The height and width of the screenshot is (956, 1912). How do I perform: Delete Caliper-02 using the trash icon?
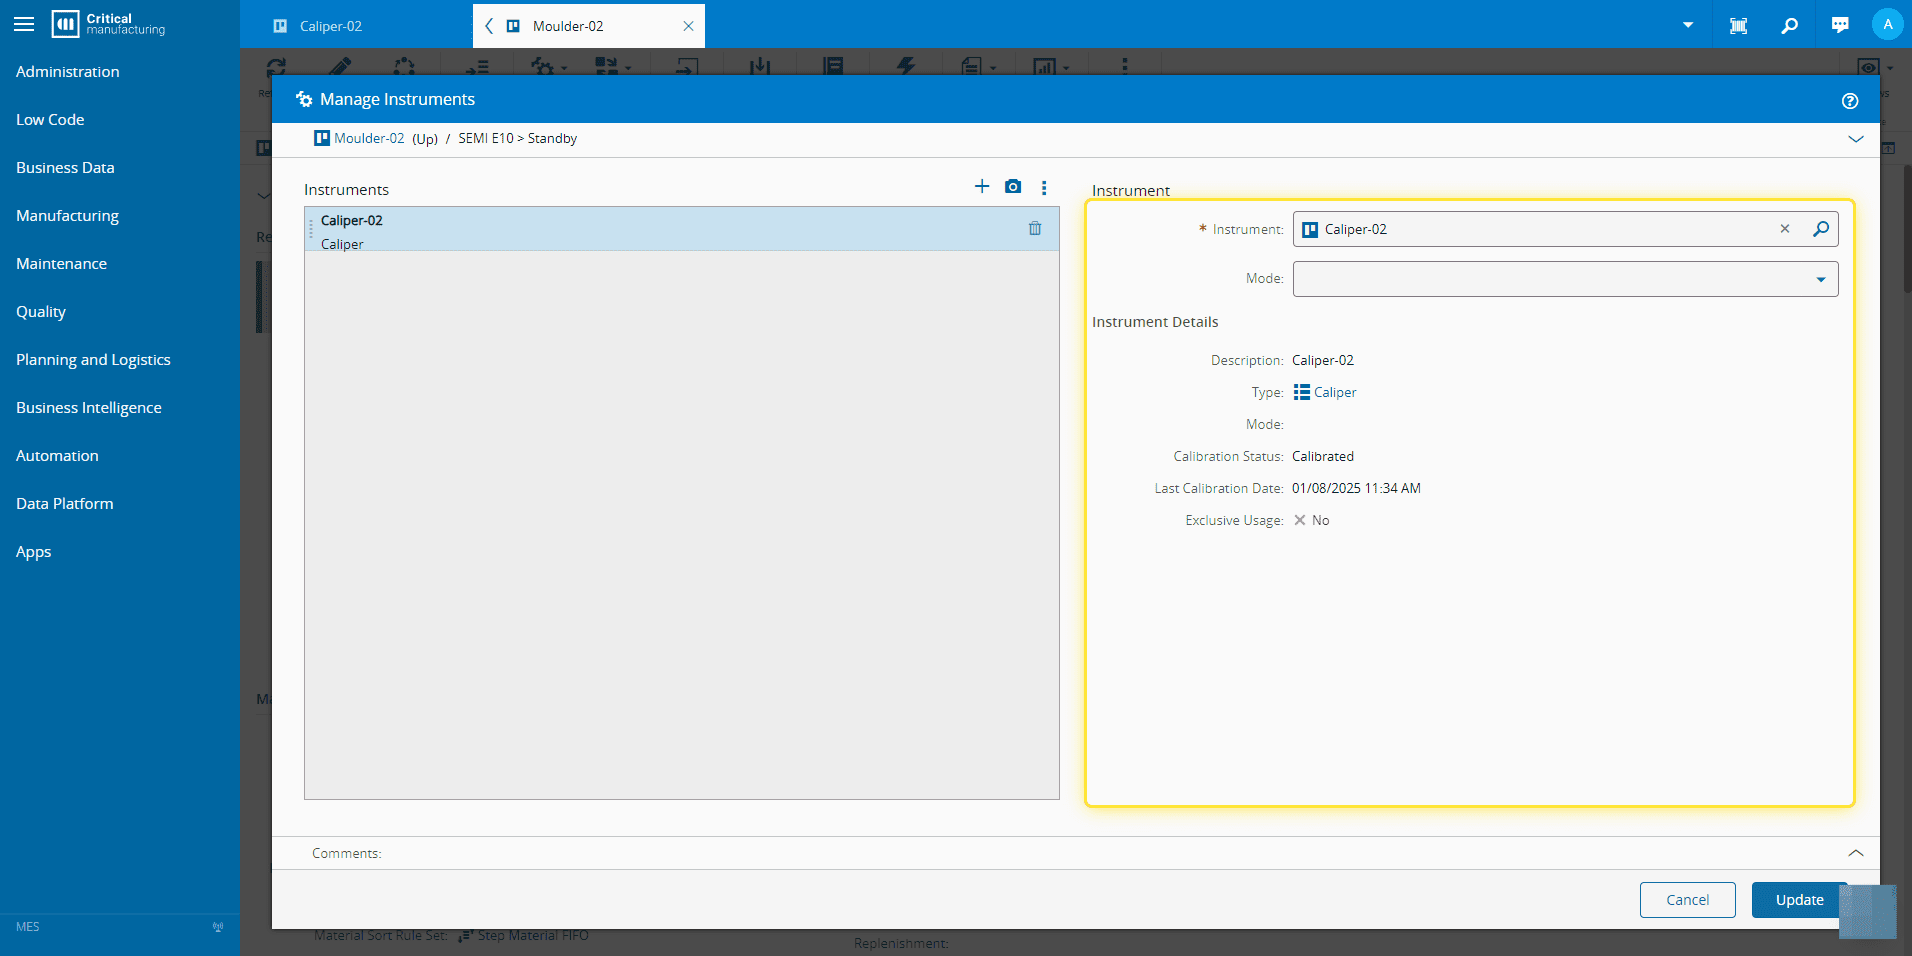[x=1035, y=229]
